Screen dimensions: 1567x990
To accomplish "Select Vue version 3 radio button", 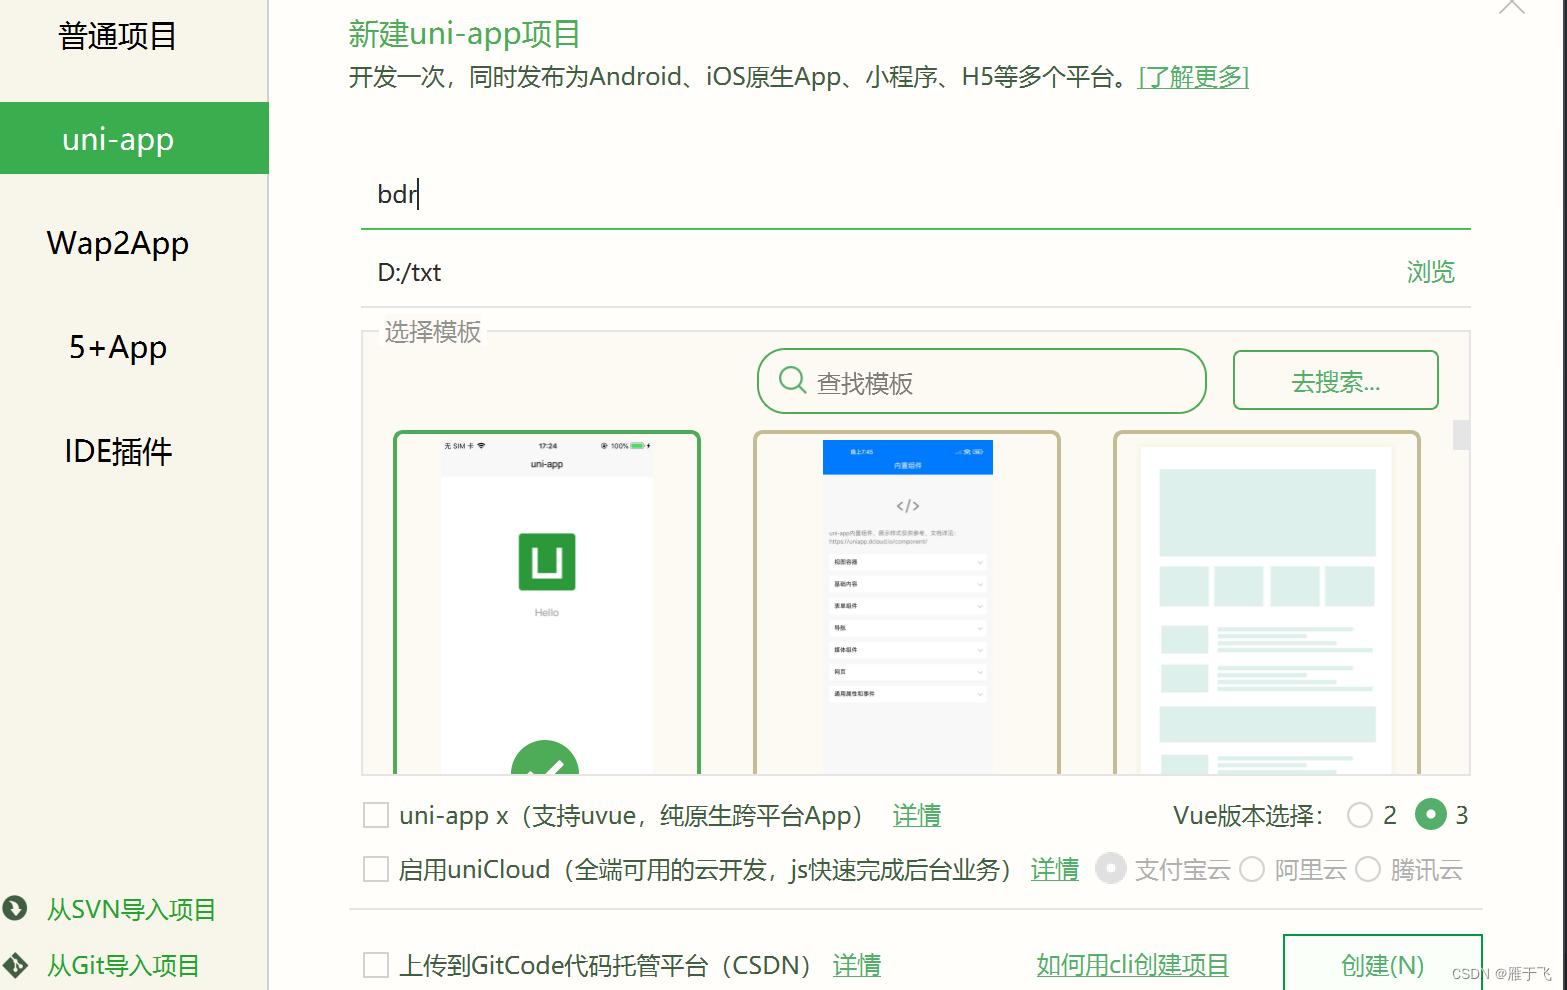I will pos(1431,815).
